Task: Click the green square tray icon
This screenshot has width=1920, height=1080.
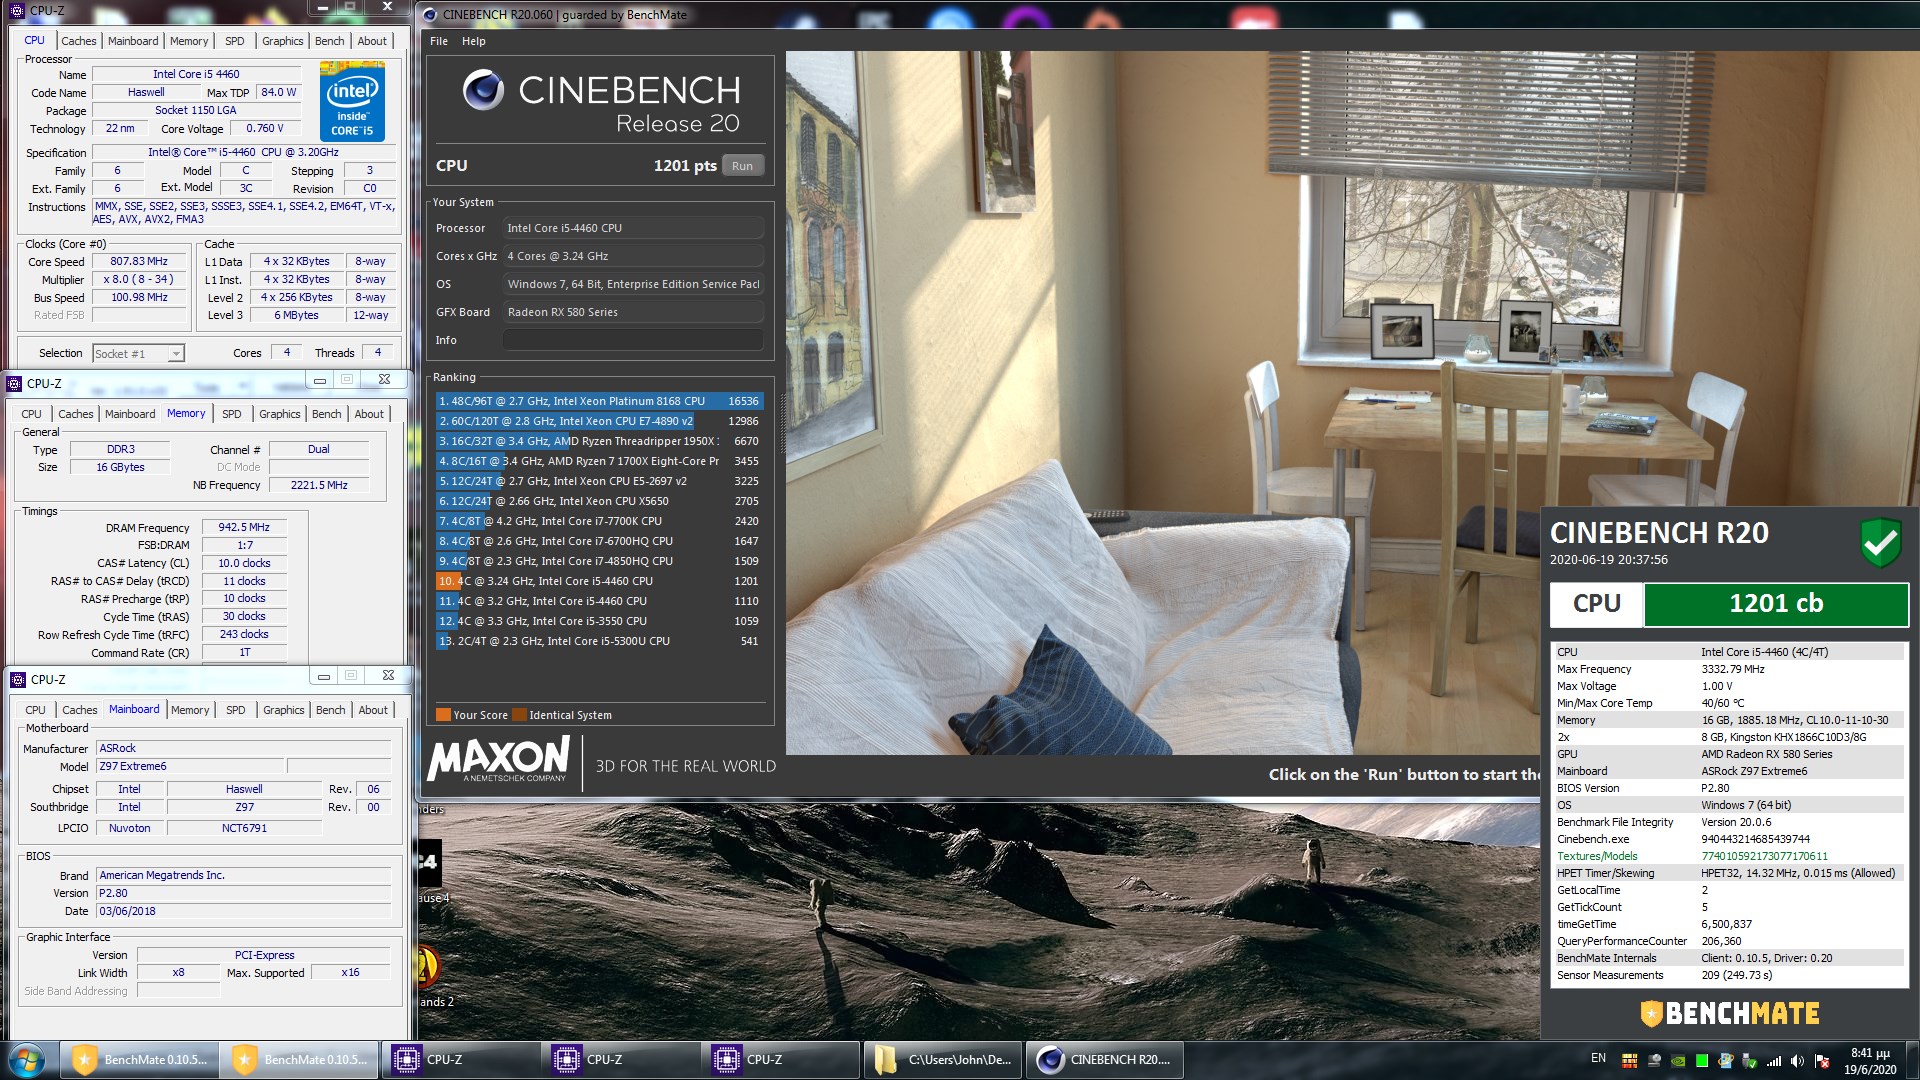Action: click(x=1701, y=1061)
